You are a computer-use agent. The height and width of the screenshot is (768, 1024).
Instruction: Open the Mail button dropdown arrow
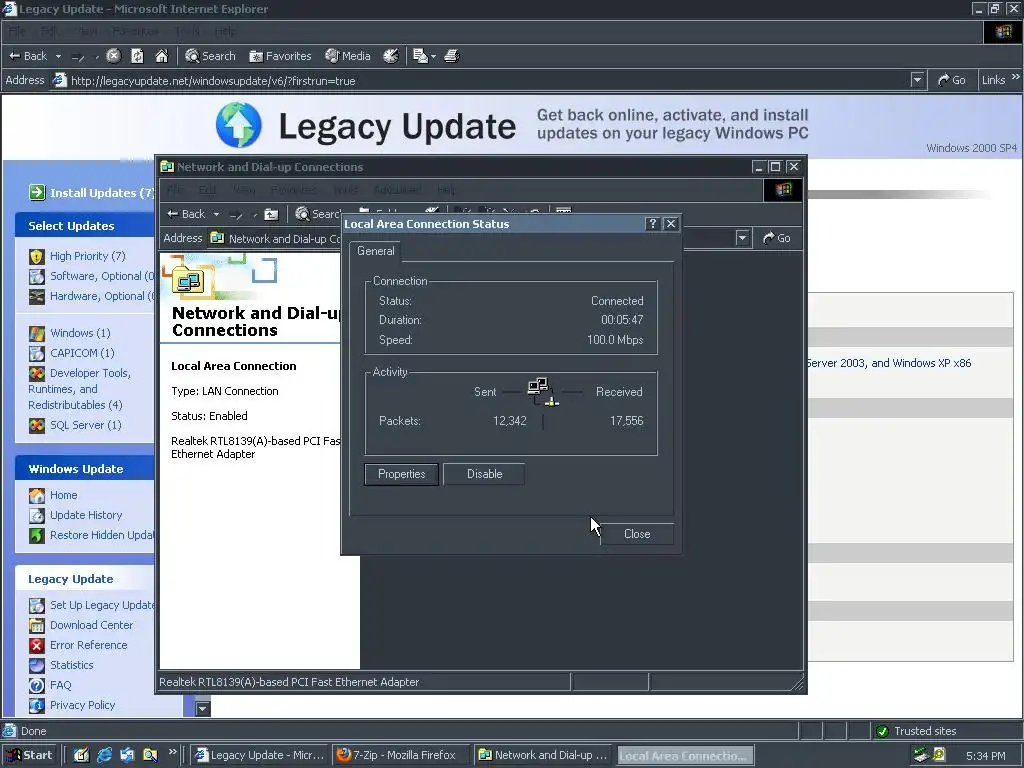click(433, 56)
